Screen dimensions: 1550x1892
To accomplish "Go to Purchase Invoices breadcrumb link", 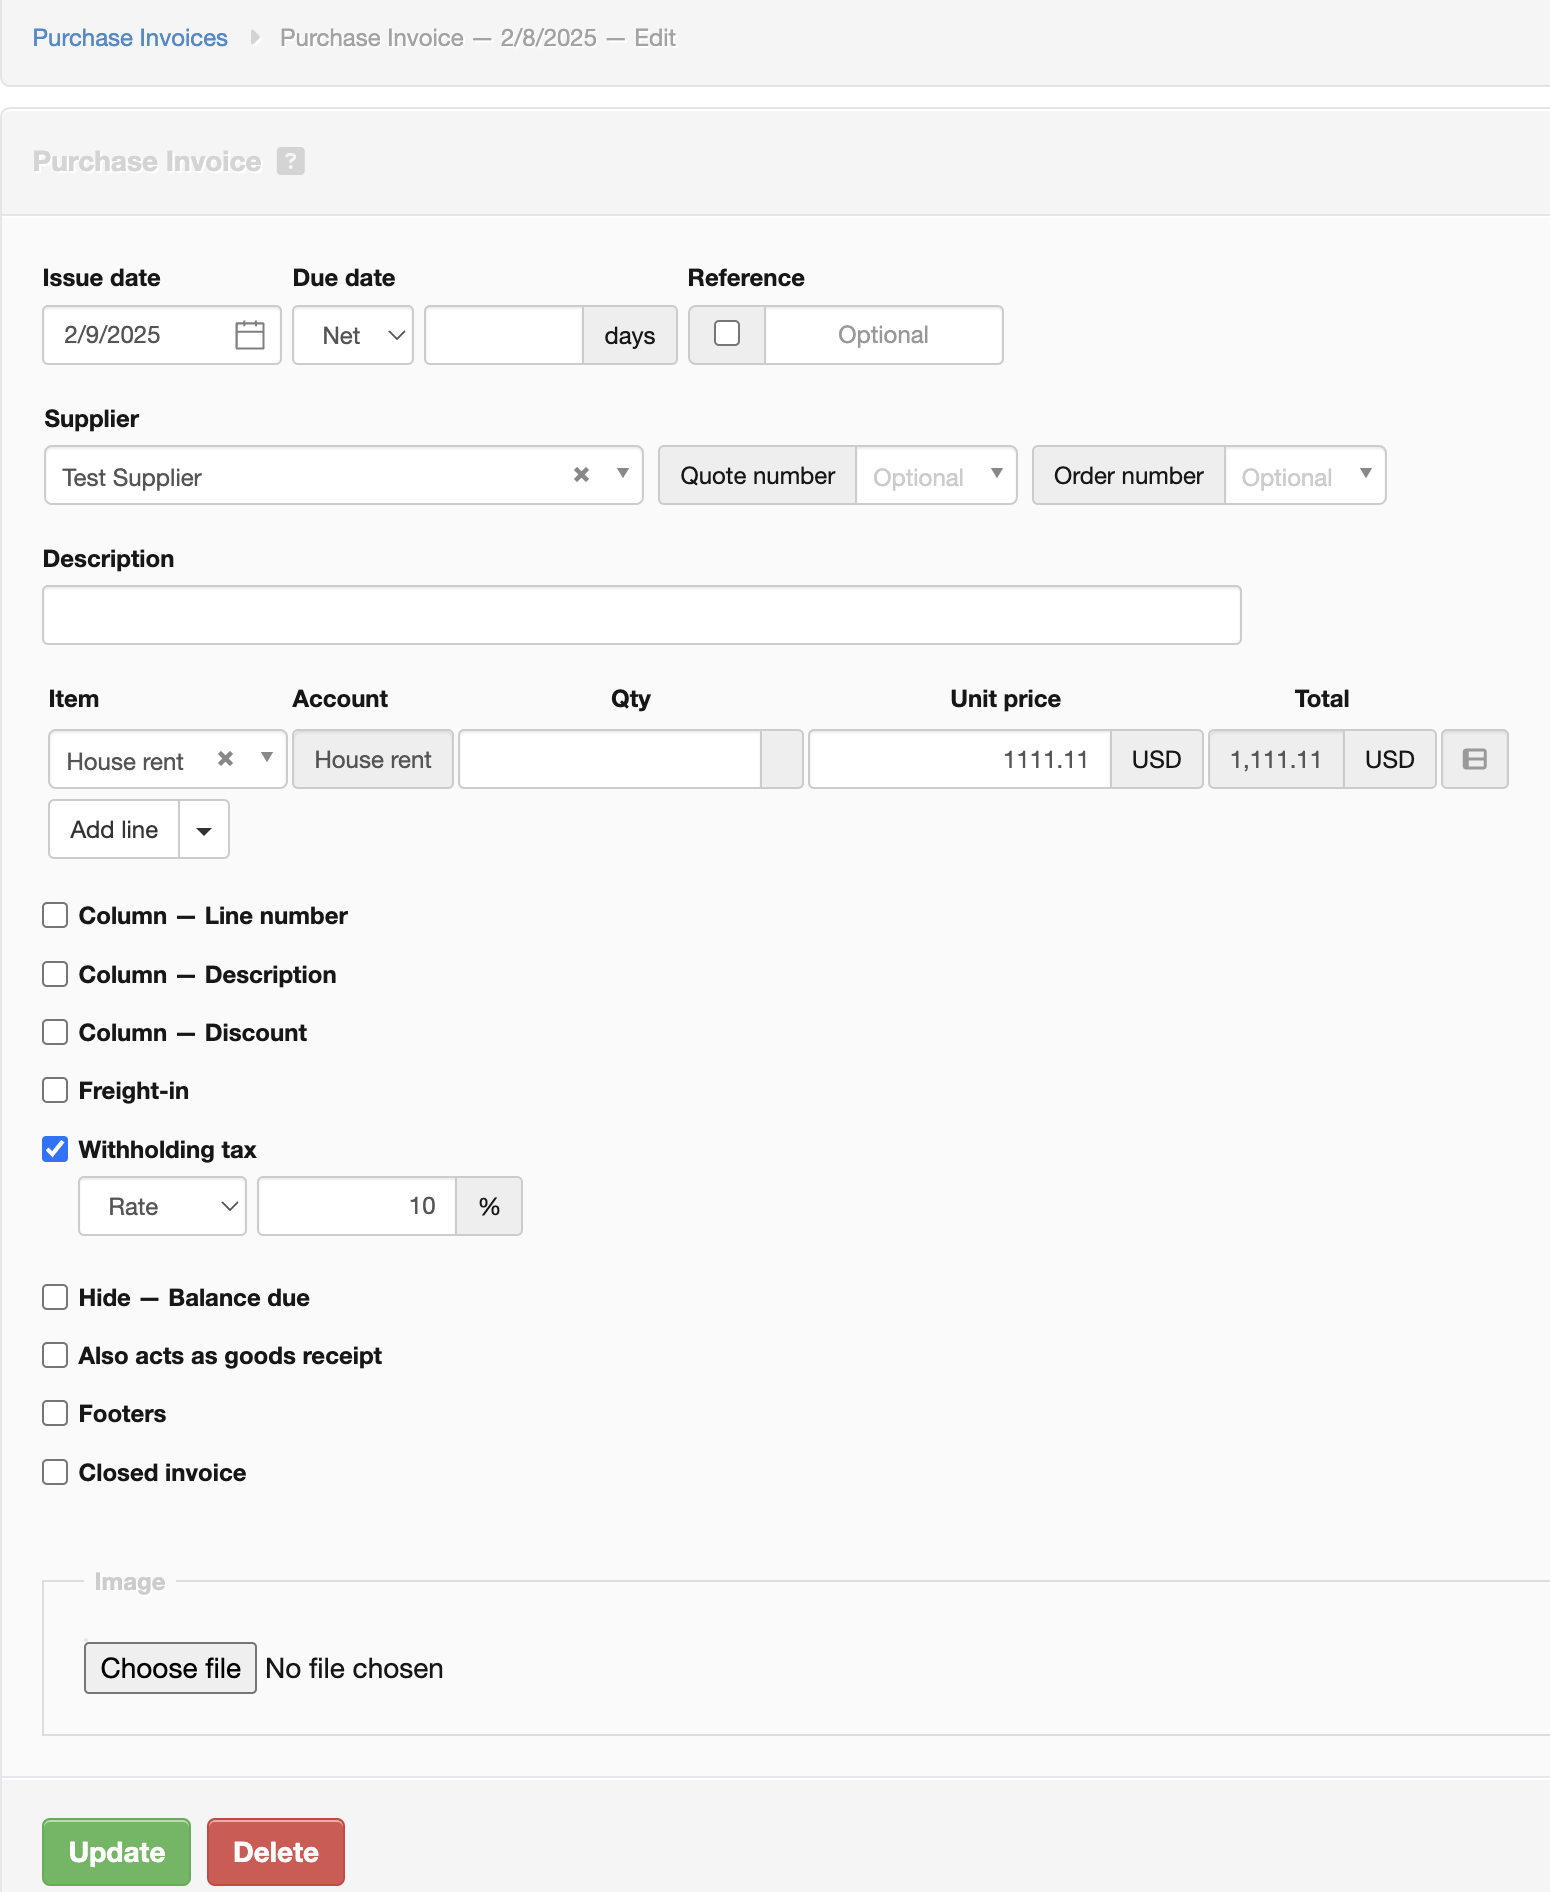I will [130, 38].
